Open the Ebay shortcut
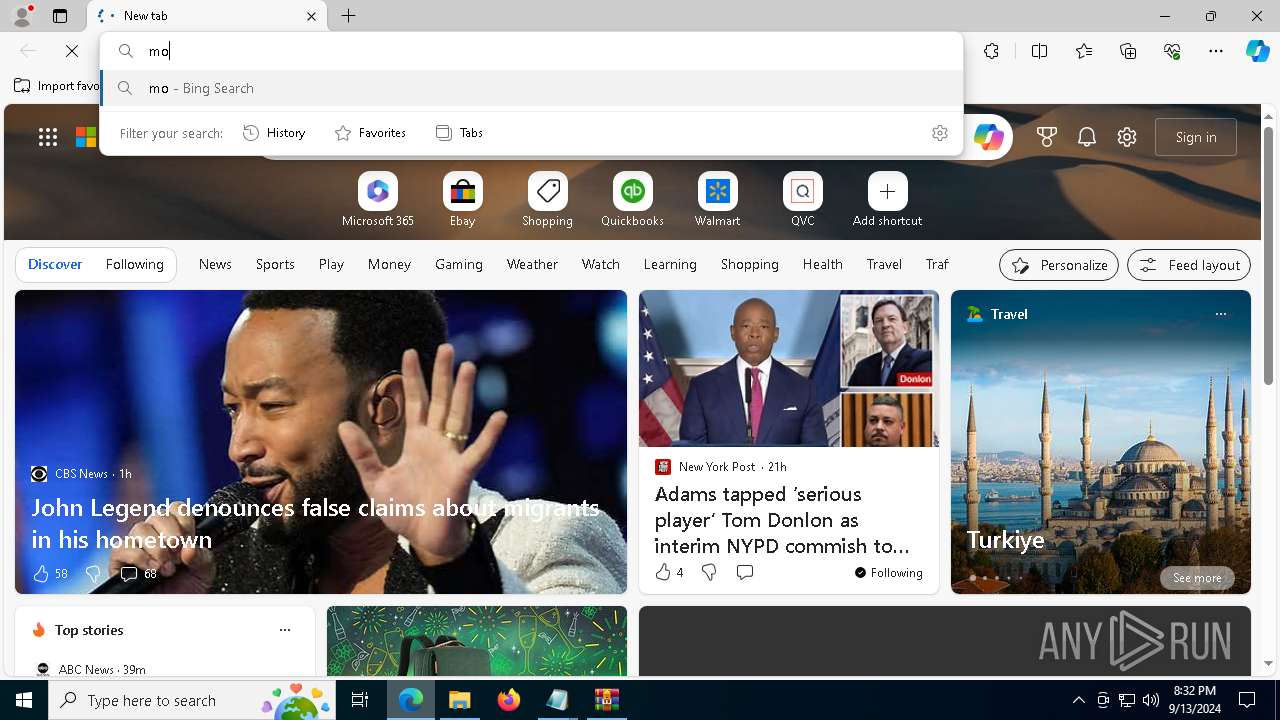Image resolution: width=1280 pixels, height=720 pixels. (462, 199)
